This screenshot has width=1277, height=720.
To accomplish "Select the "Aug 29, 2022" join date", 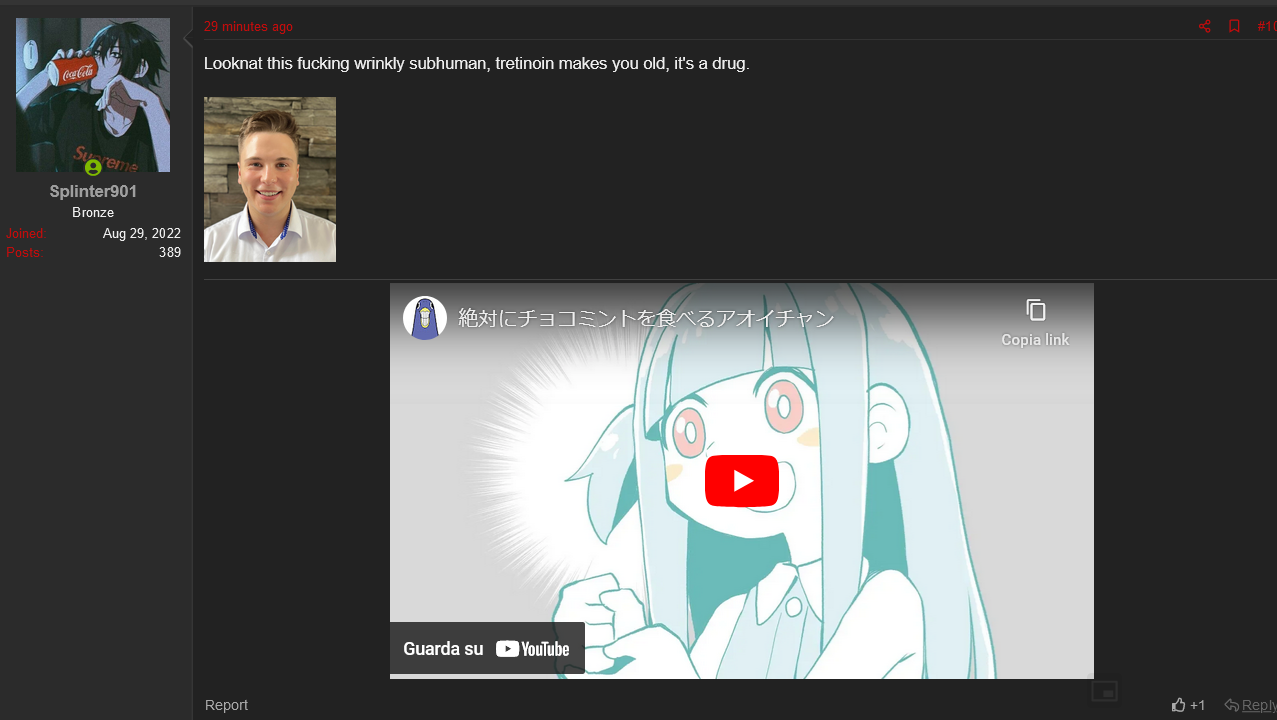I will point(142,233).
